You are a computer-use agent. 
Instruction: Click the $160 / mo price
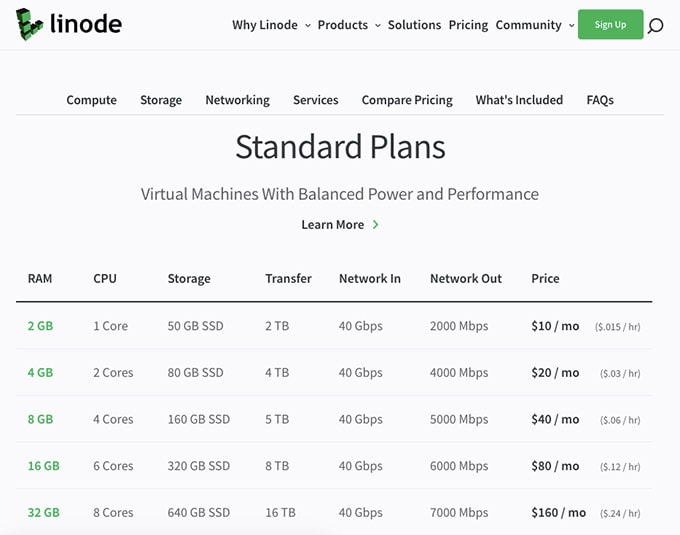pyautogui.click(x=559, y=513)
